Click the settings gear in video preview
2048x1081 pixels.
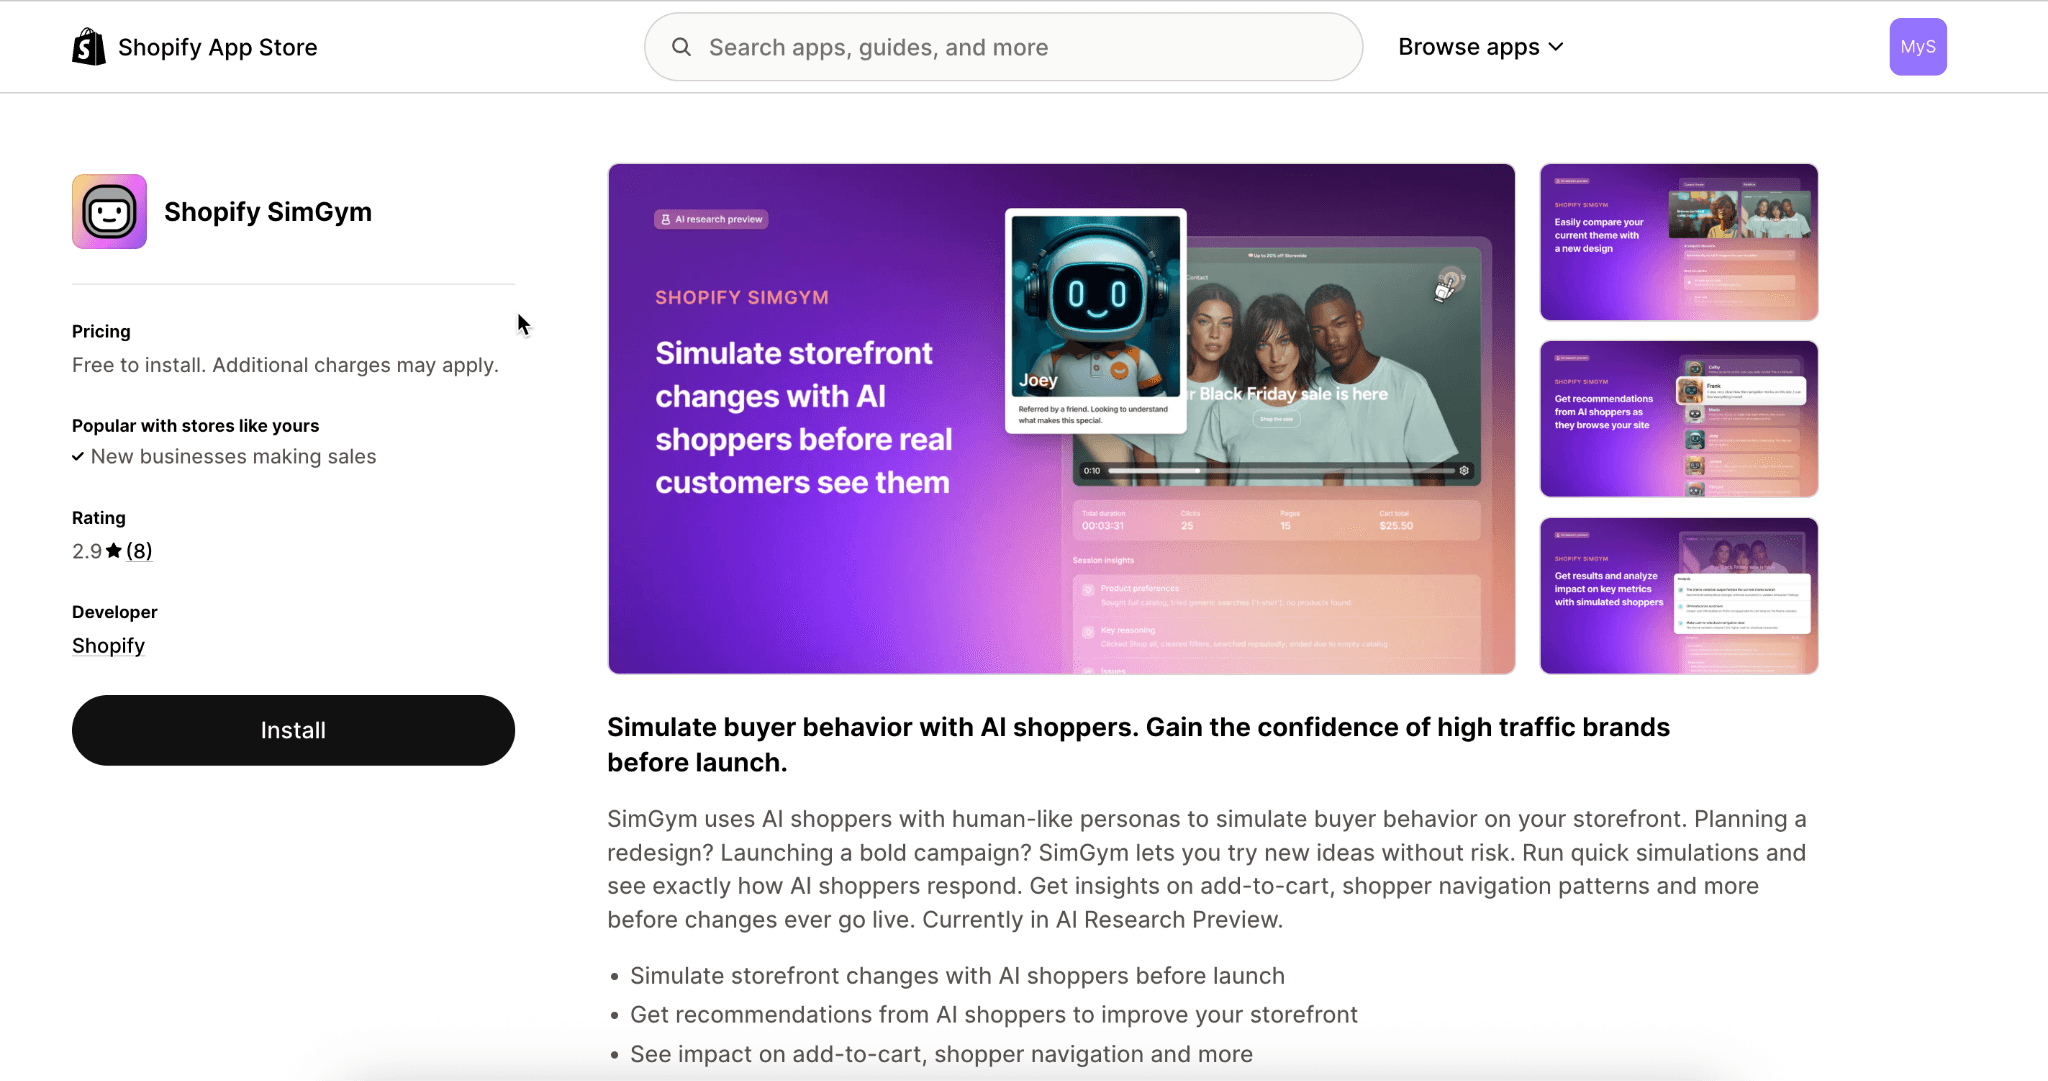(1464, 470)
